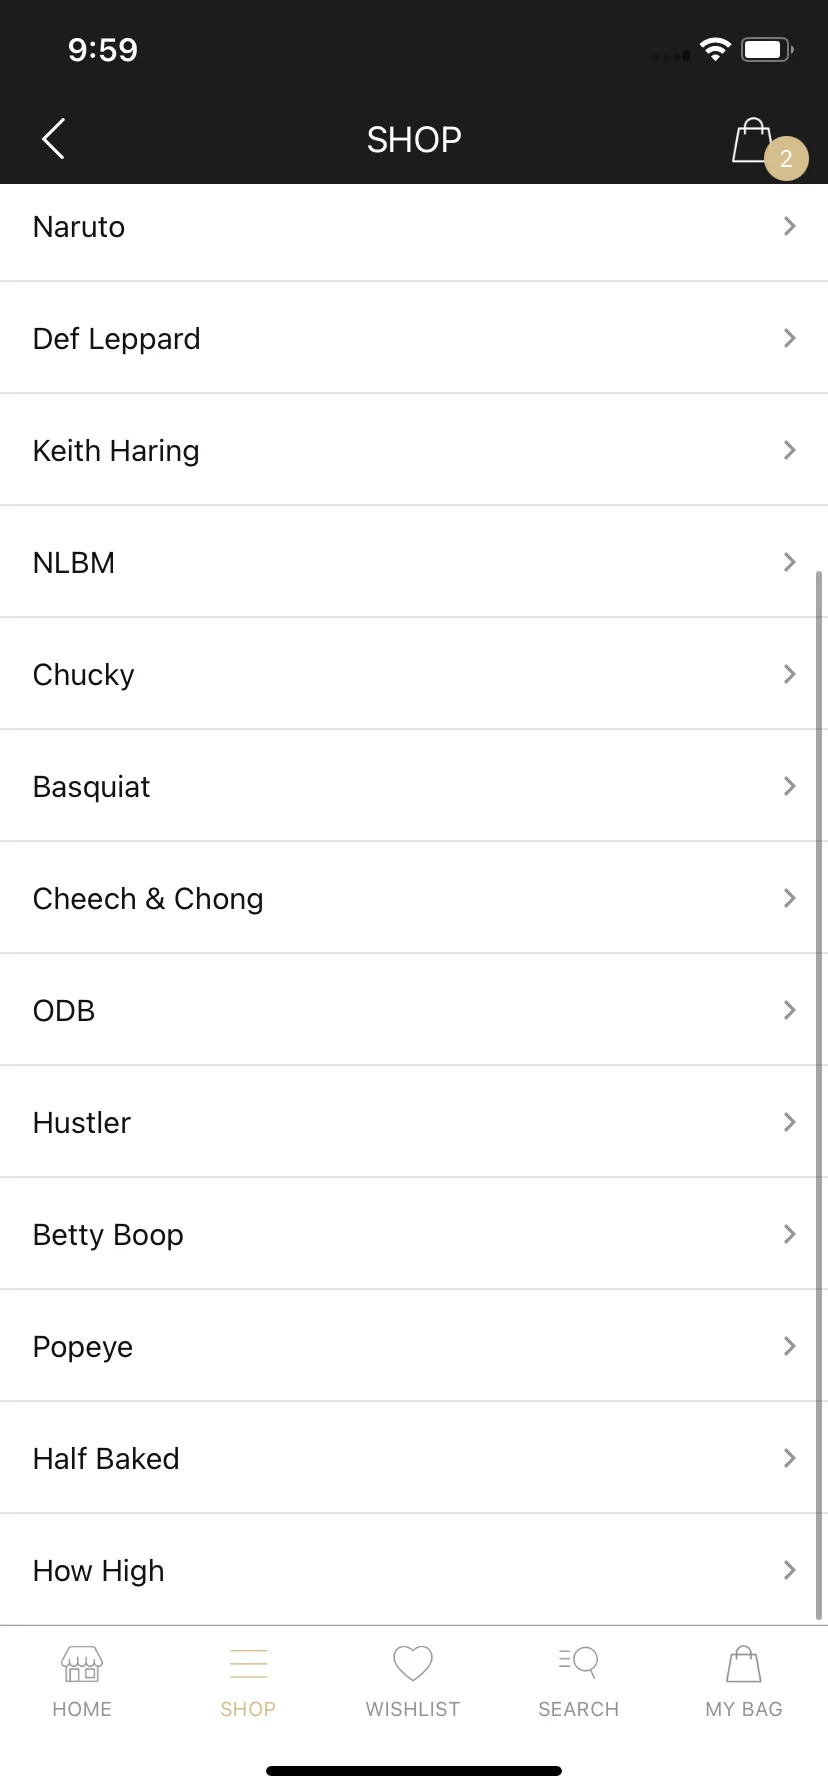Expand the Naruto category chevron

click(x=790, y=226)
